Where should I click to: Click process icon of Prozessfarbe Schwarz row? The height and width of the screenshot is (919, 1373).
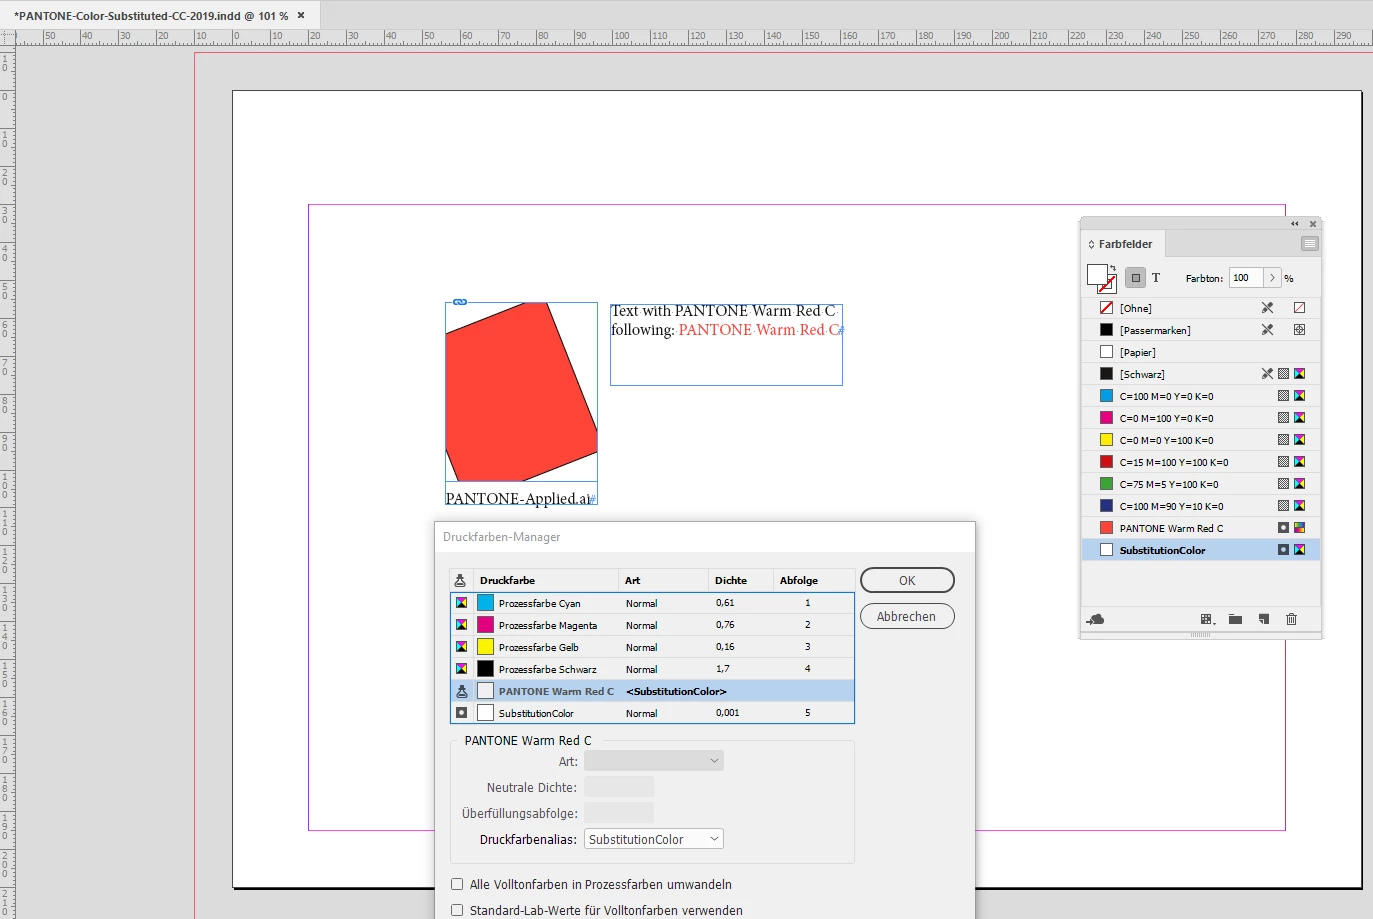(461, 669)
